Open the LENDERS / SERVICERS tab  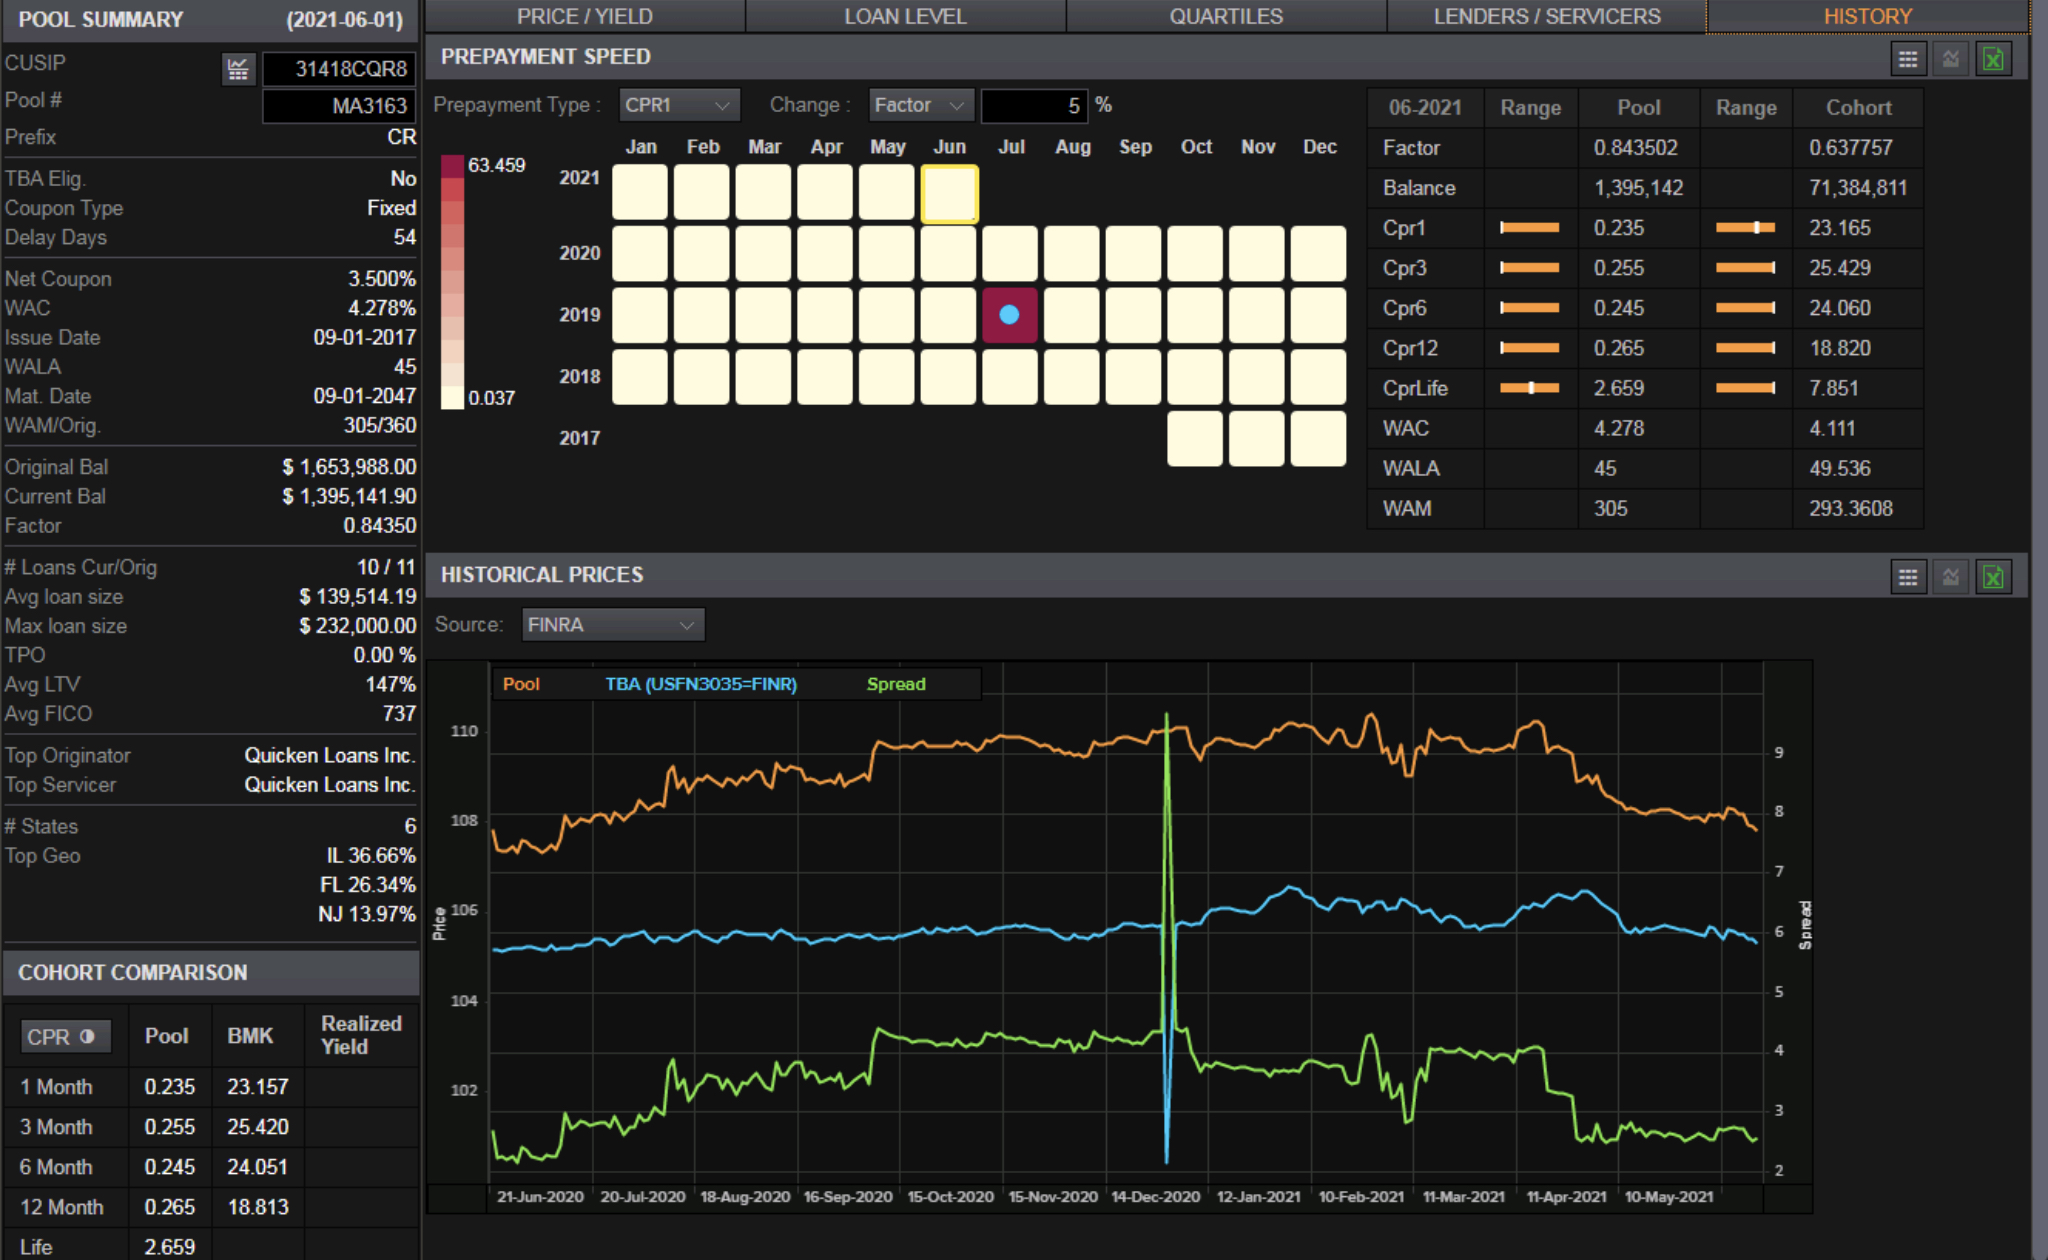pyautogui.click(x=1546, y=16)
